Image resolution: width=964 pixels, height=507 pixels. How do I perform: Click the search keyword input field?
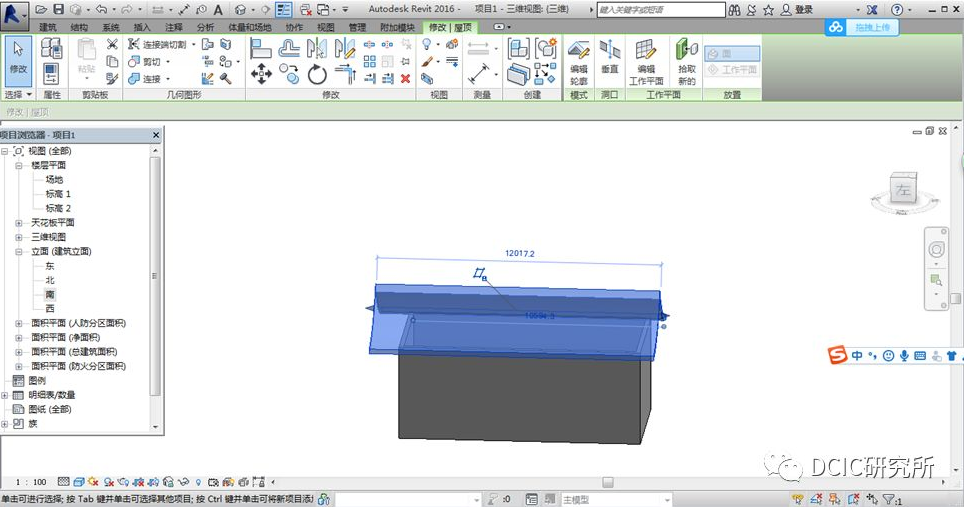pos(660,9)
